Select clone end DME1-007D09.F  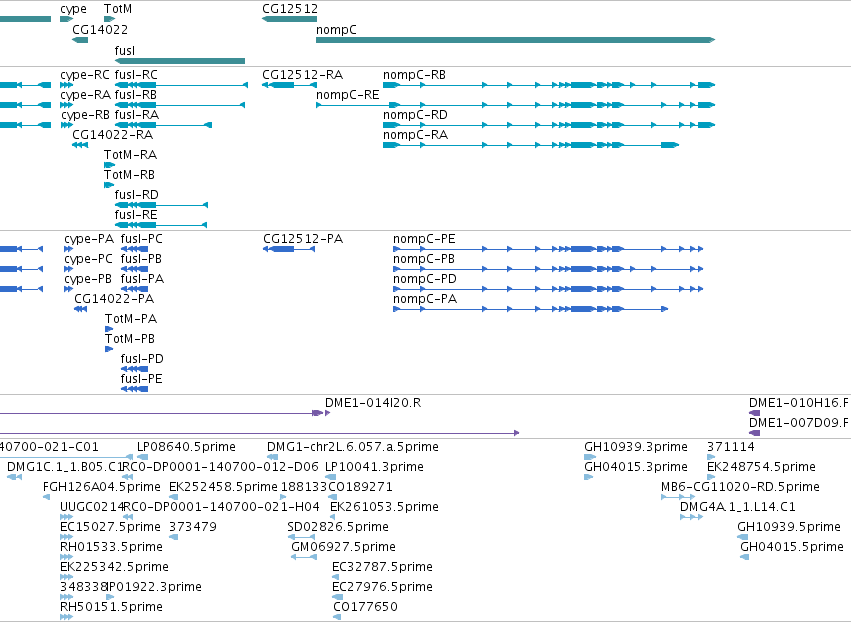click(x=754, y=433)
